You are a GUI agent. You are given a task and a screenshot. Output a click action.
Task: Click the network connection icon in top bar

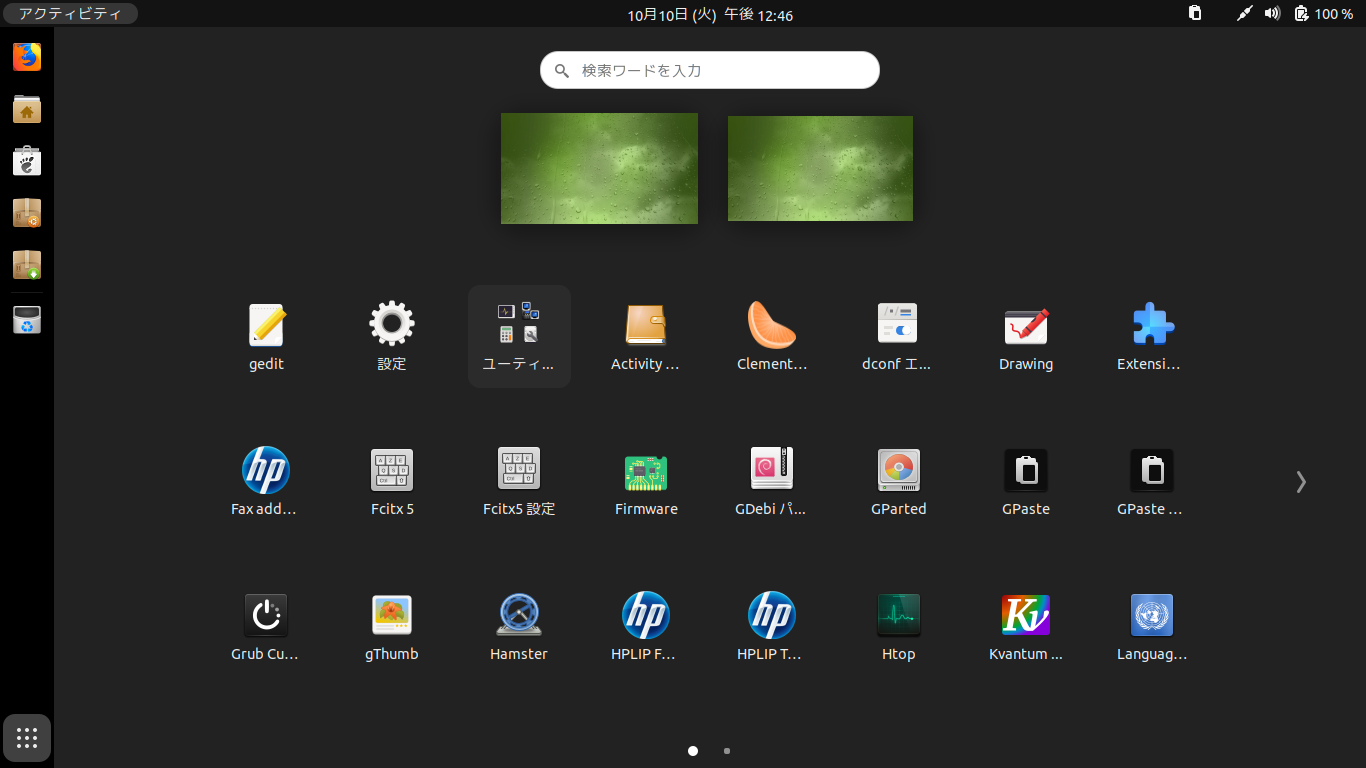tap(1244, 14)
